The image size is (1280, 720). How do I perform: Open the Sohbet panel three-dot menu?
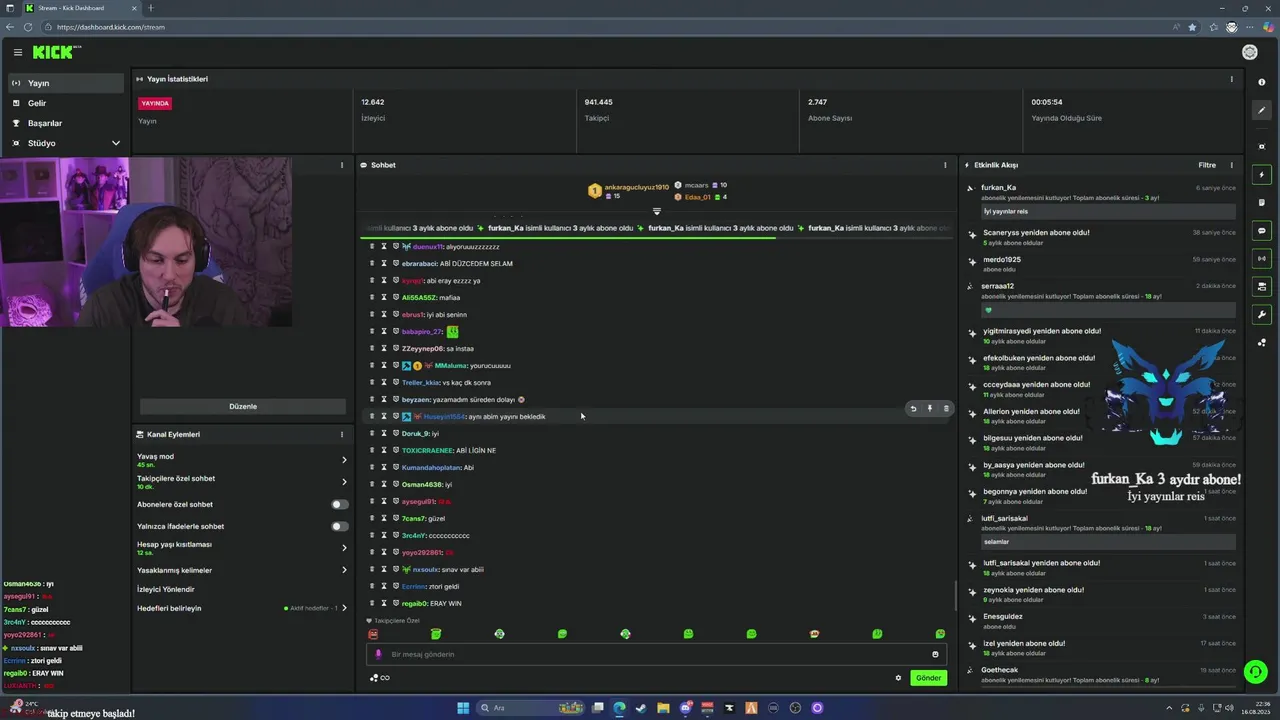945,165
